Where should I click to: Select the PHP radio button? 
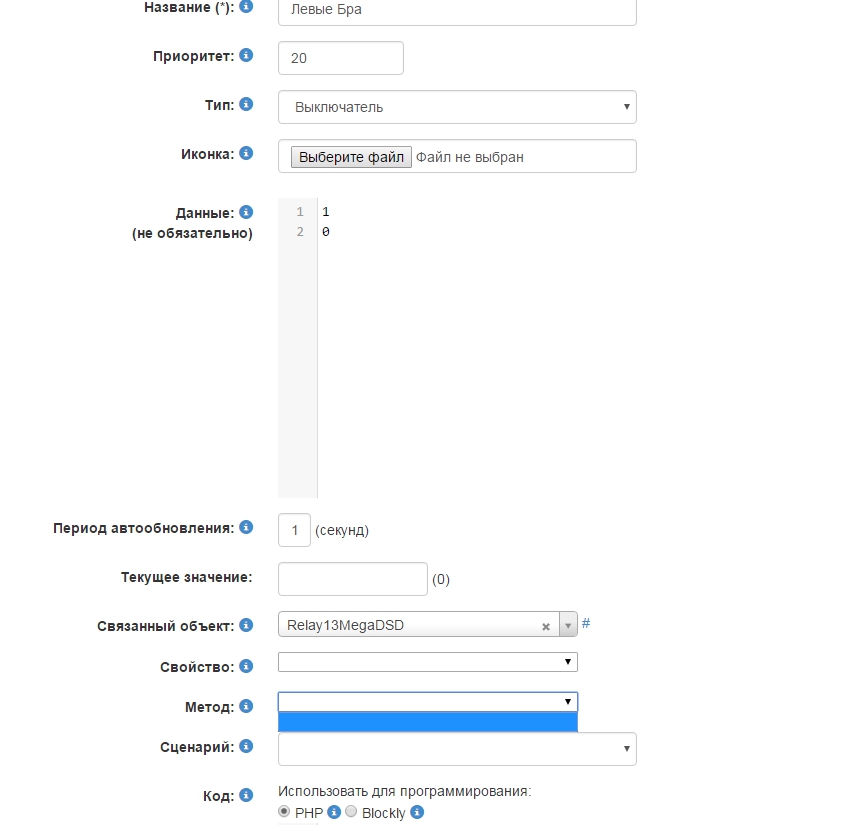click(x=285, y=812)
